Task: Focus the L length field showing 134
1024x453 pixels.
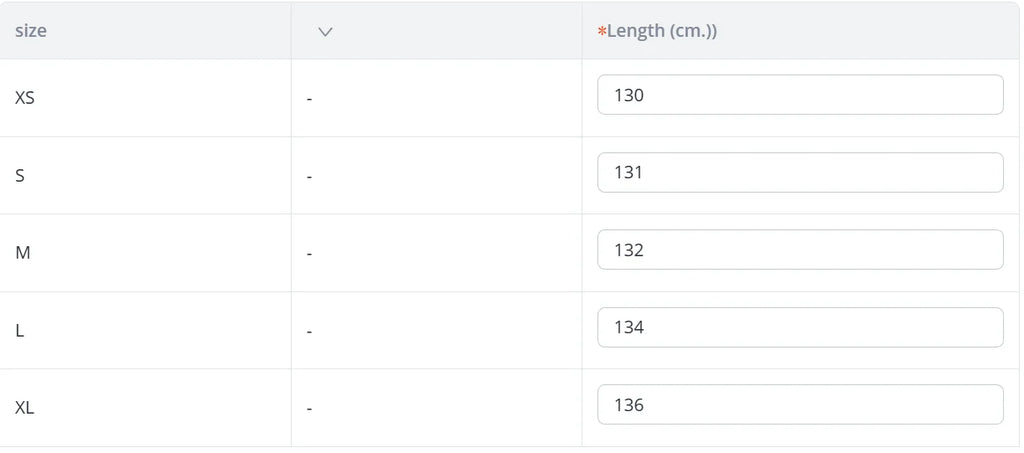Action: 800,327
